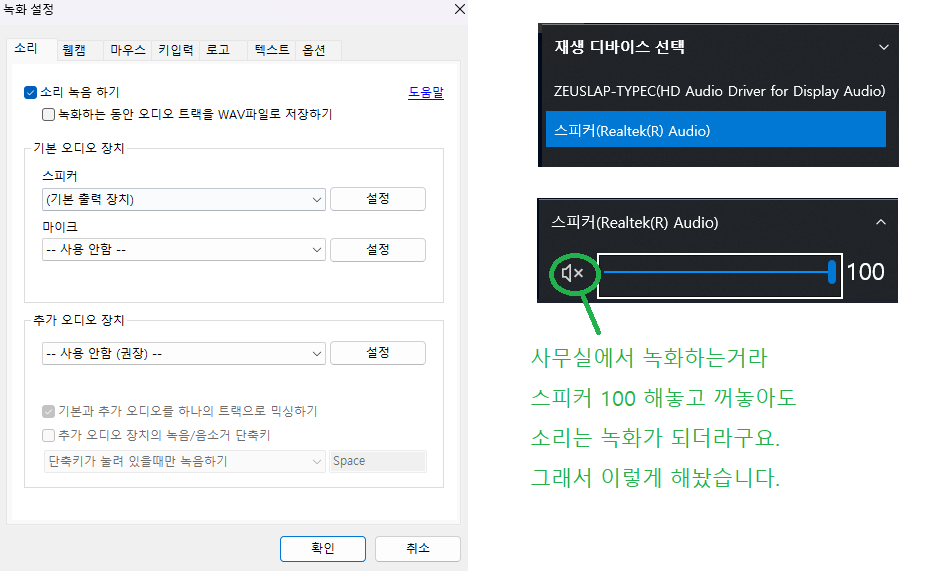Select the 키입력 tab
Viewport: 940px width, 571px height.
(176, 50)
